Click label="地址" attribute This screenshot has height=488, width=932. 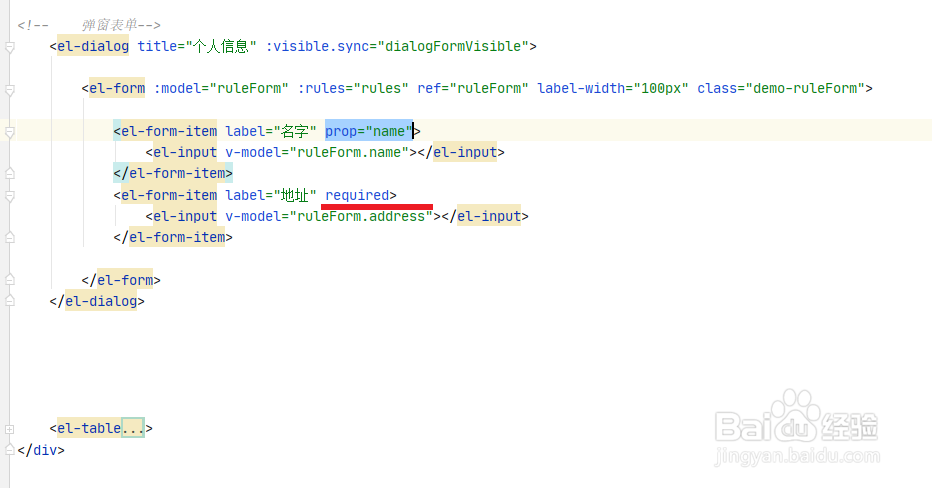coord(270,196)
